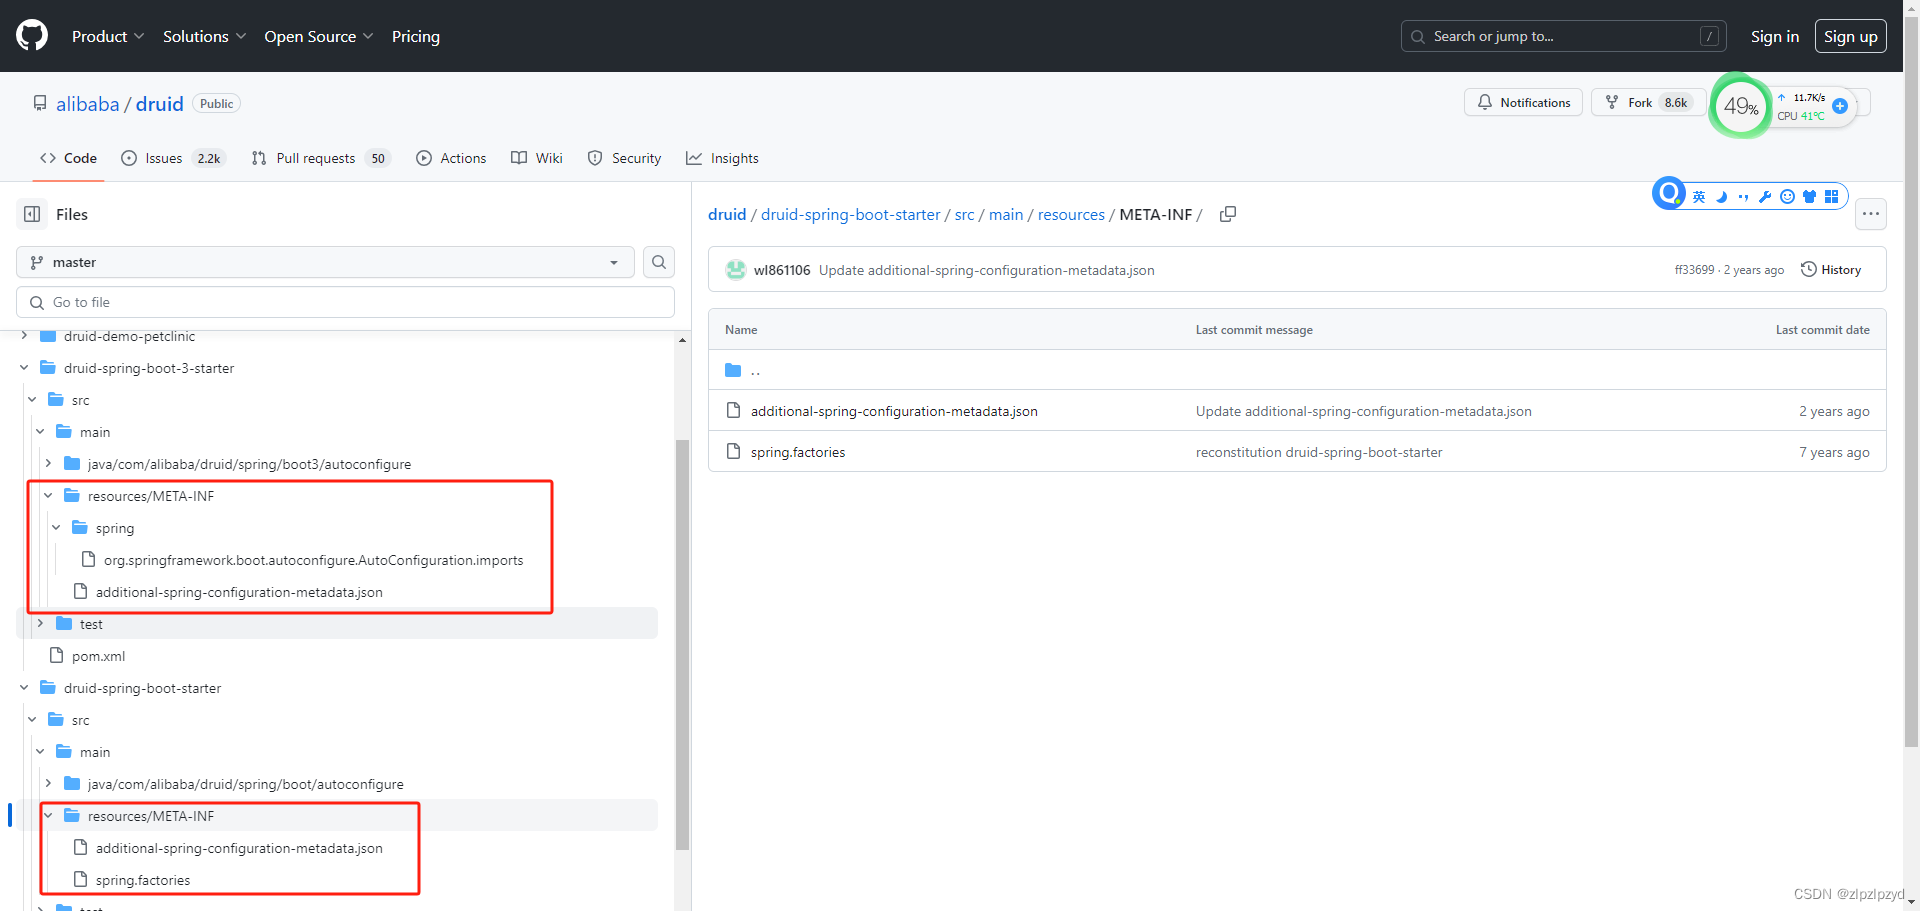Collapse the Files side panel icon
The height and width of the screenshot is (911, 1920).
[32, 214]
